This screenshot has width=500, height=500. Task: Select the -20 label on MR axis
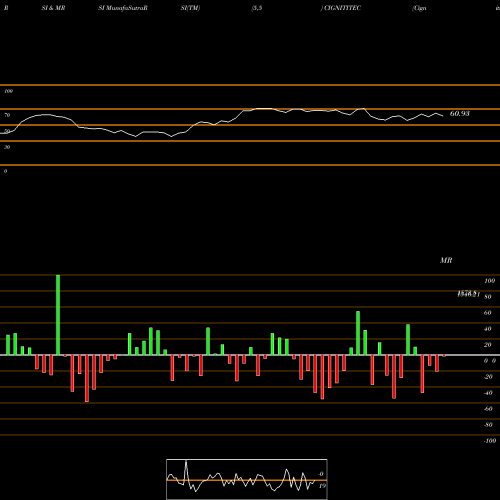tap(488, 377)
